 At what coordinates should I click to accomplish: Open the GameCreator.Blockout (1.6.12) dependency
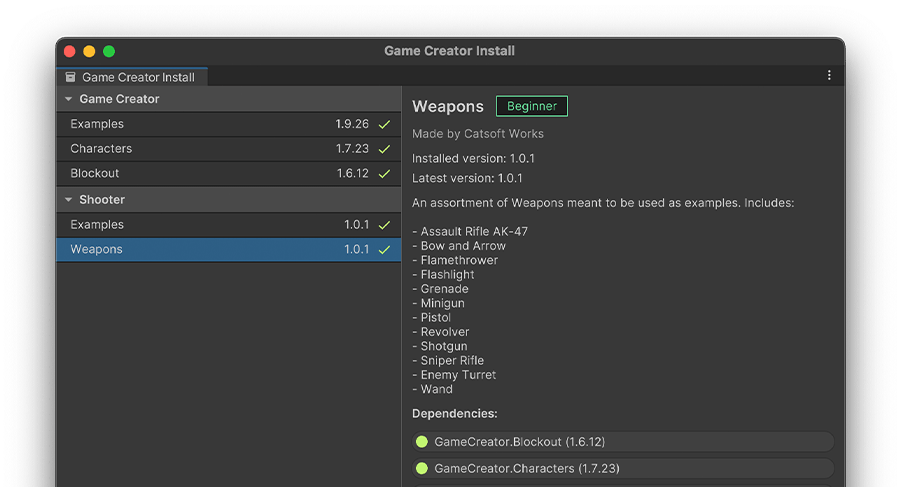(x=623, y=442)
